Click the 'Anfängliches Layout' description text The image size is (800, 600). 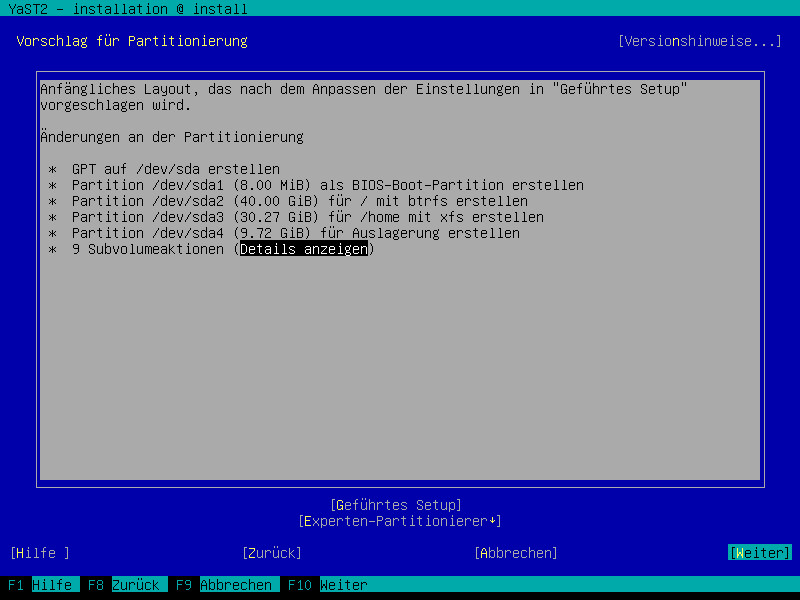click(364, 97)
